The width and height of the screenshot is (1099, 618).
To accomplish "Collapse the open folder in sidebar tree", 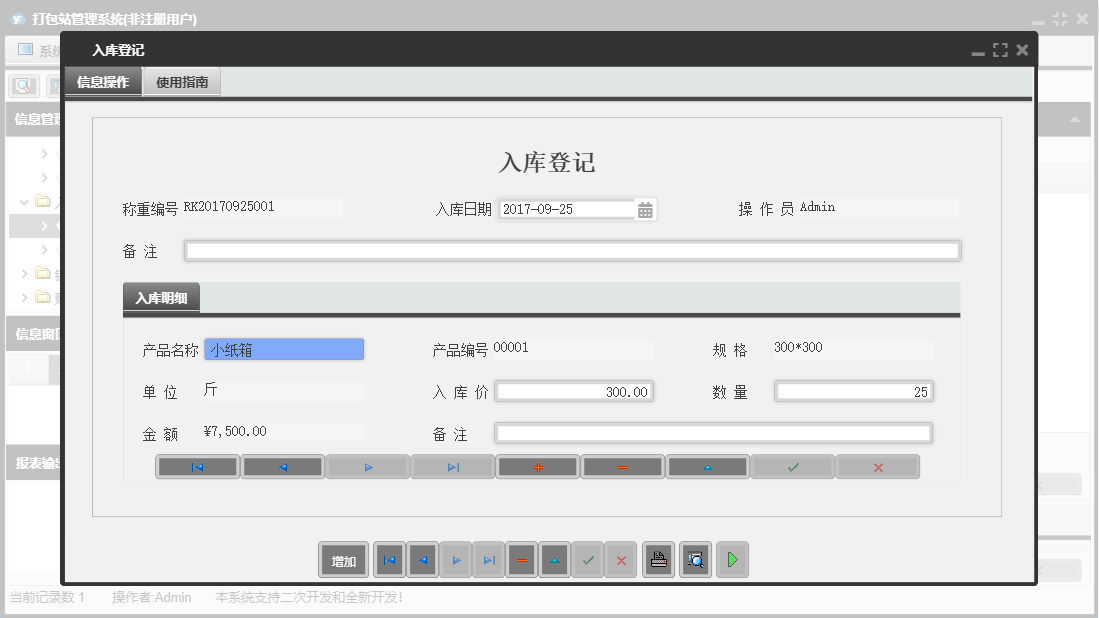I will pos(22,201).
